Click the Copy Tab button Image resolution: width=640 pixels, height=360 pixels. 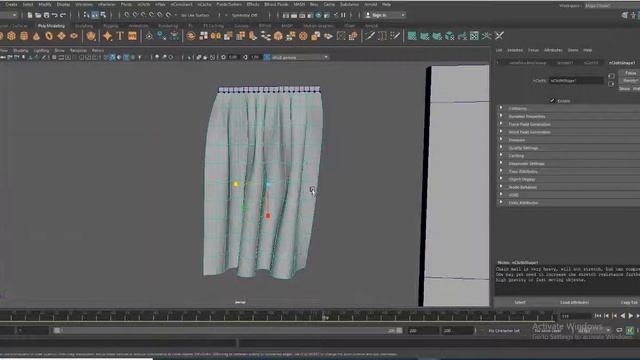point(628,302)
